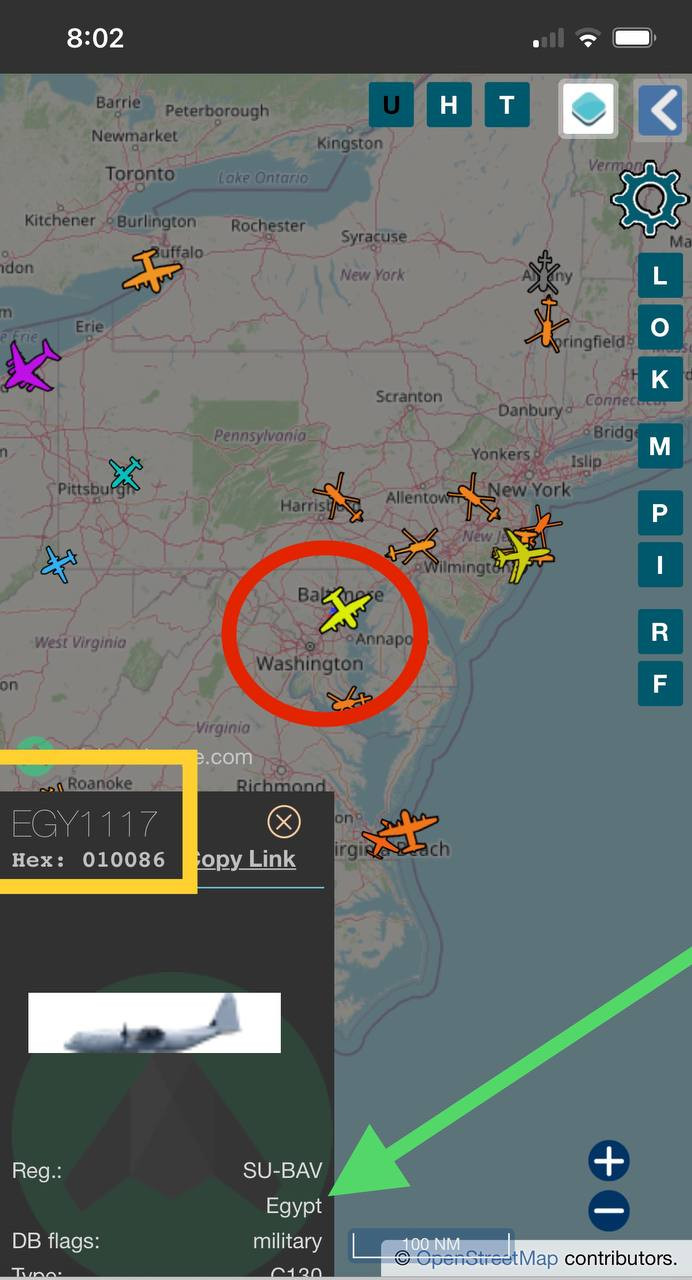Toggle the H button at top
Image resolution: width=692 pixels, height=1280 pixels.
point(449,105)
